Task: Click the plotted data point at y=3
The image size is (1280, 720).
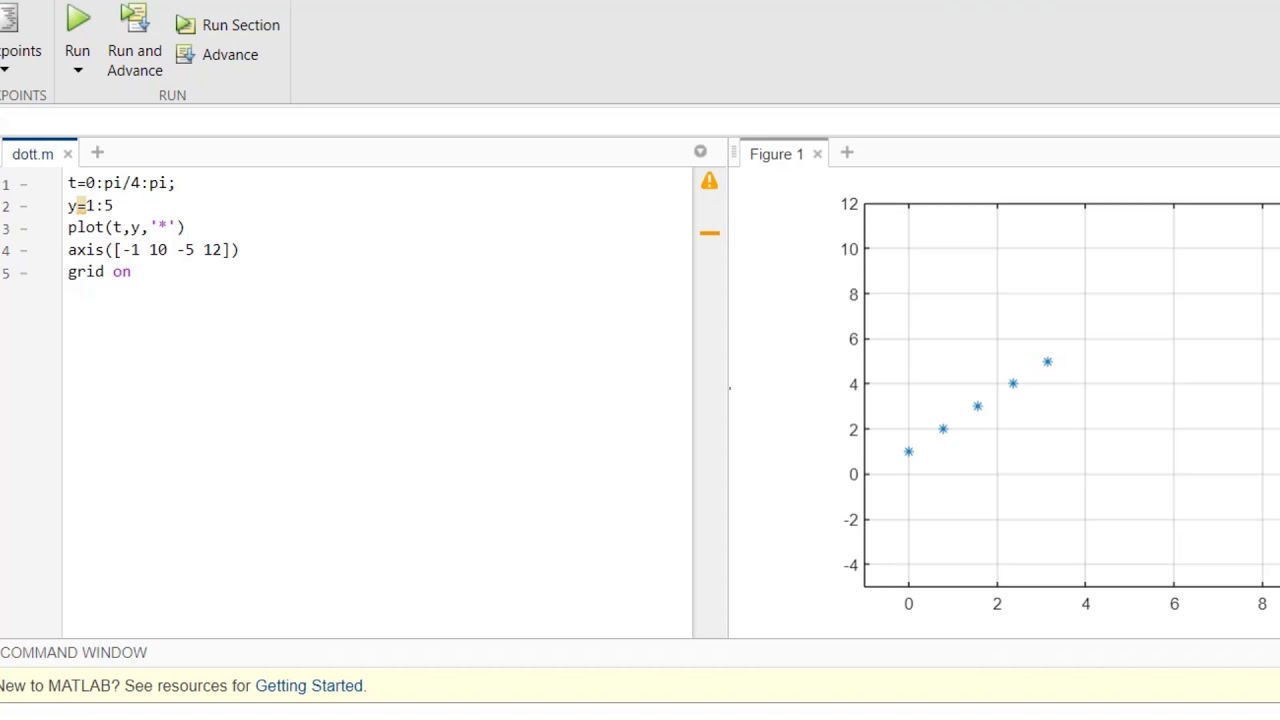Action: [x=977, y=407]
